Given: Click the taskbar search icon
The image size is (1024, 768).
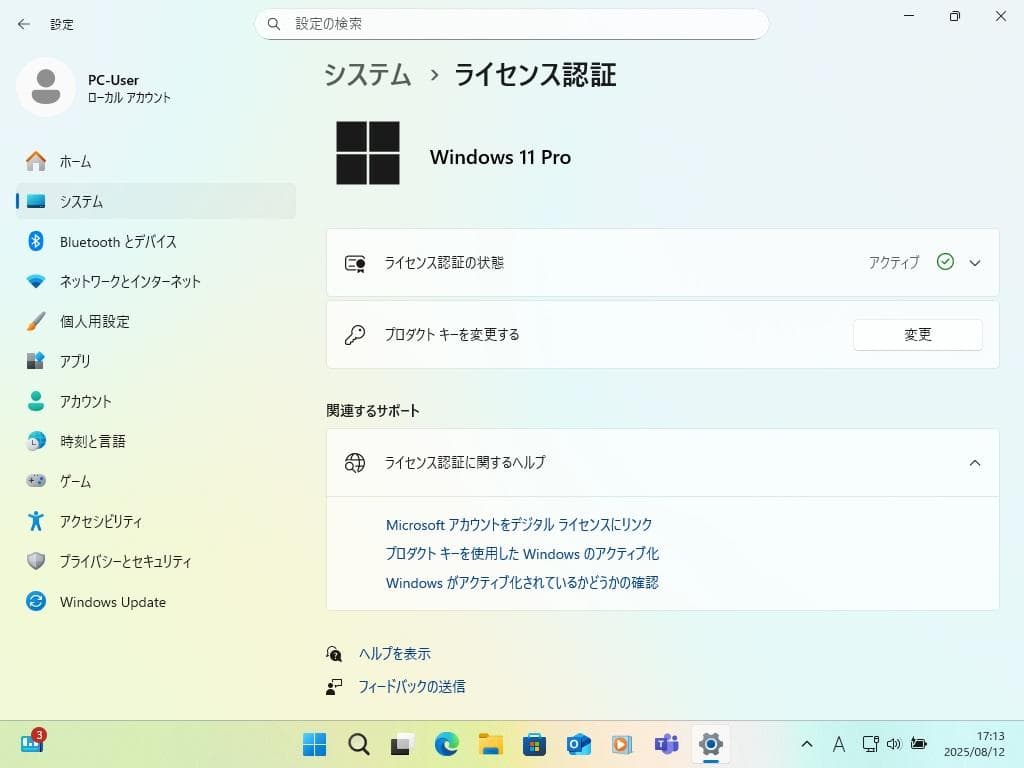Looking at the screenshot, I should 358,744.
